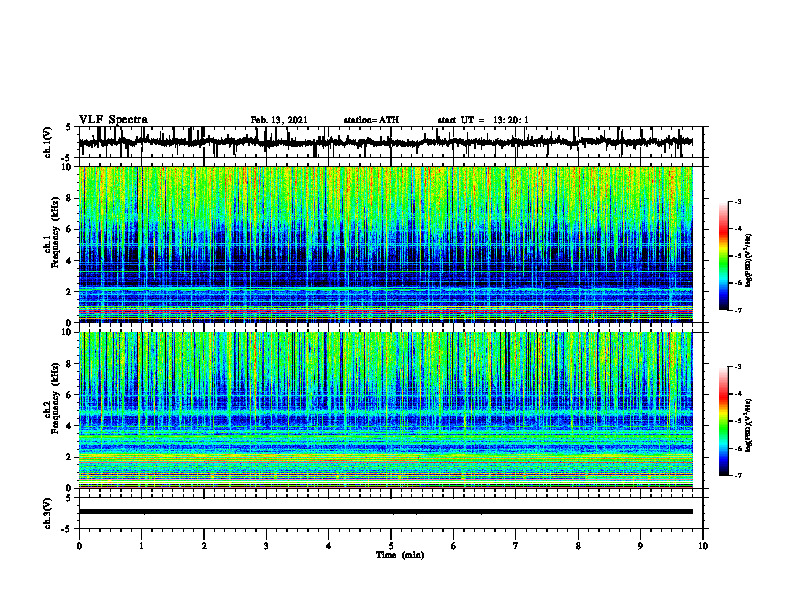Click the "6" kHz tick on ch.1 frequency axis
This screenshot has height=612, width=792.
(70, 229)
